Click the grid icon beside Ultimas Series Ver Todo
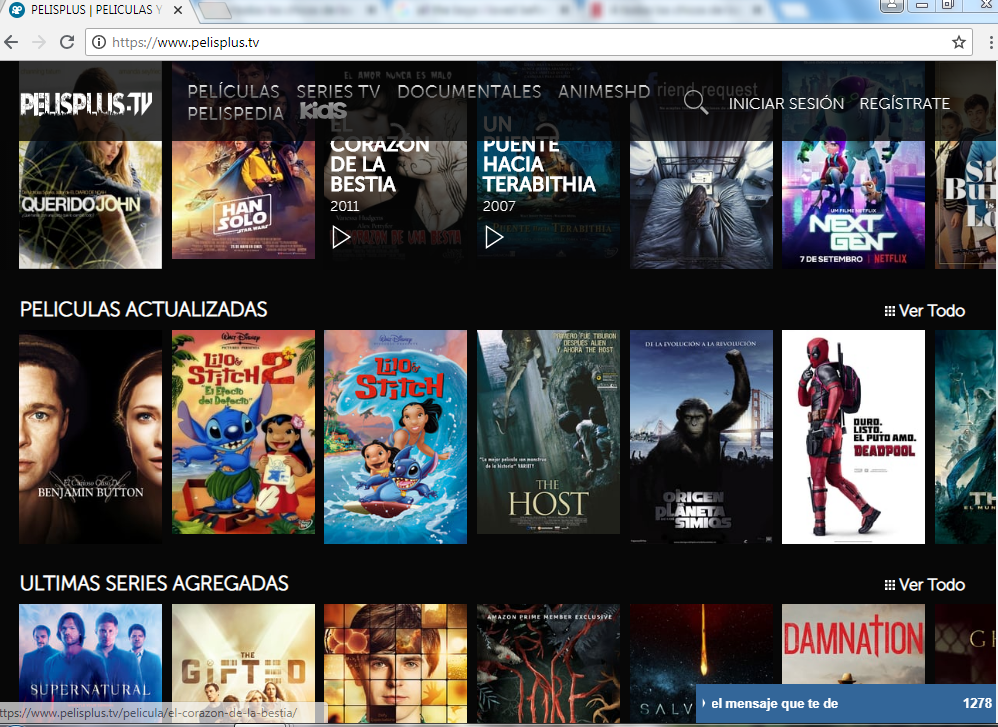This screenshot has height=727, width=998. point(889,585)
